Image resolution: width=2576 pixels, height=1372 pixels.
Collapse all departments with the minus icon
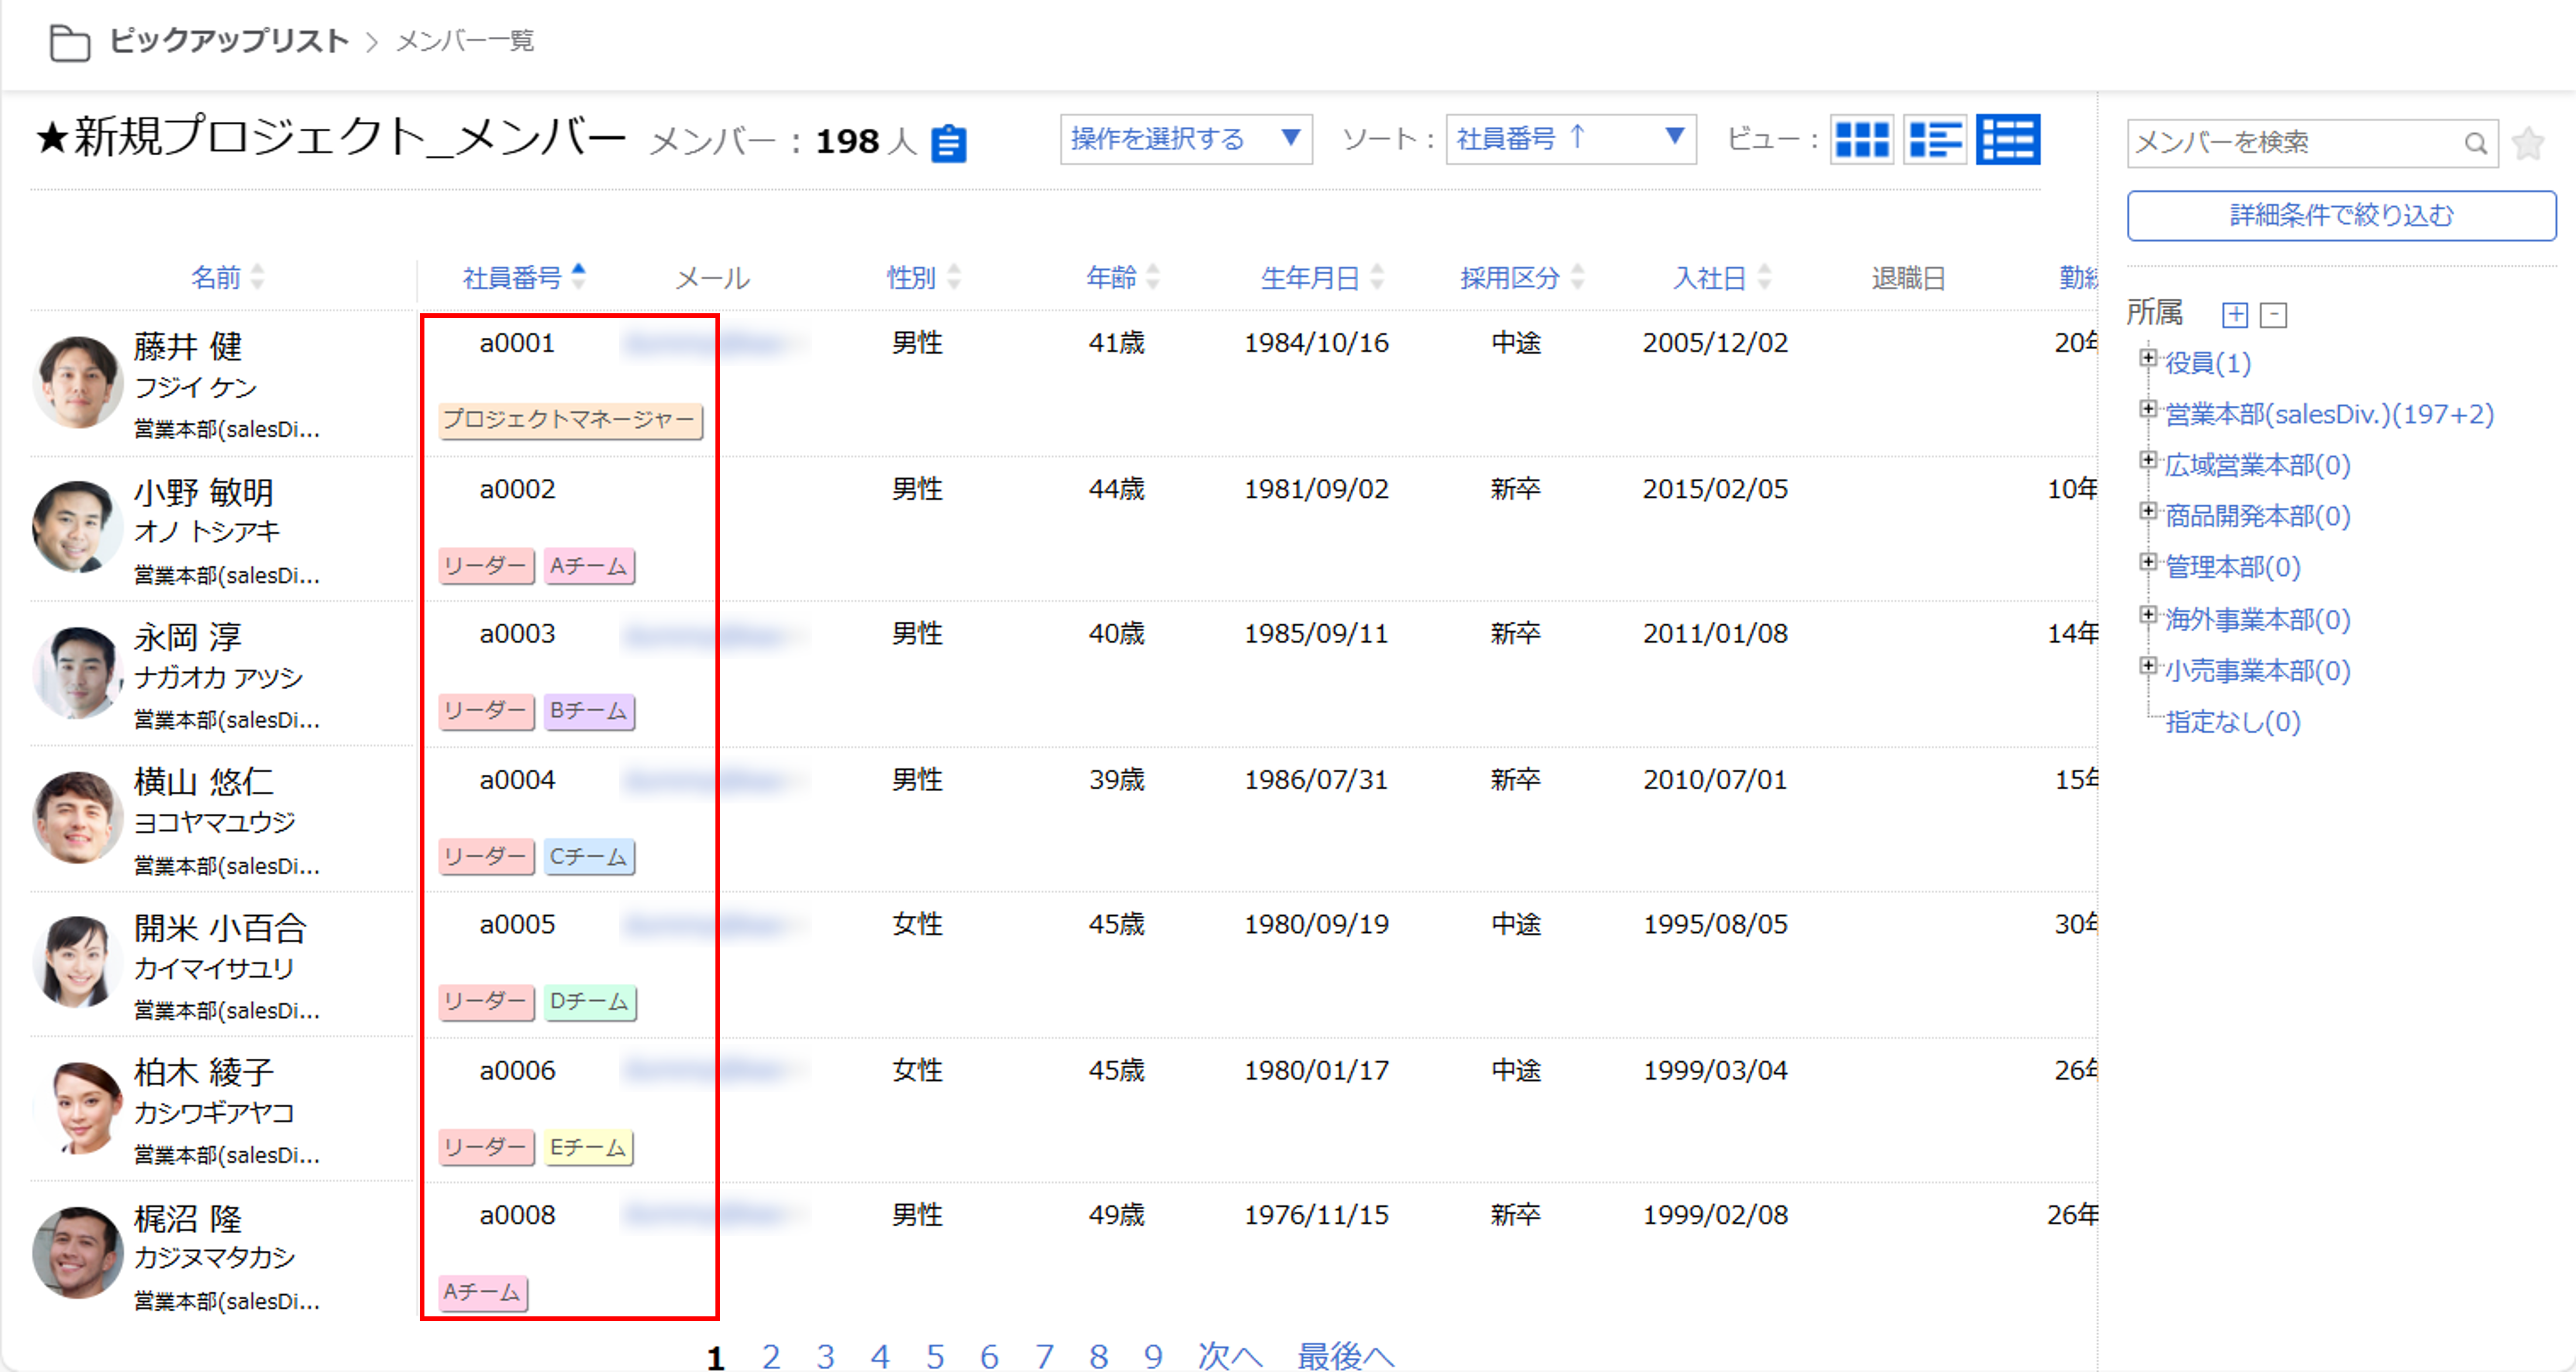(2273, 315)
